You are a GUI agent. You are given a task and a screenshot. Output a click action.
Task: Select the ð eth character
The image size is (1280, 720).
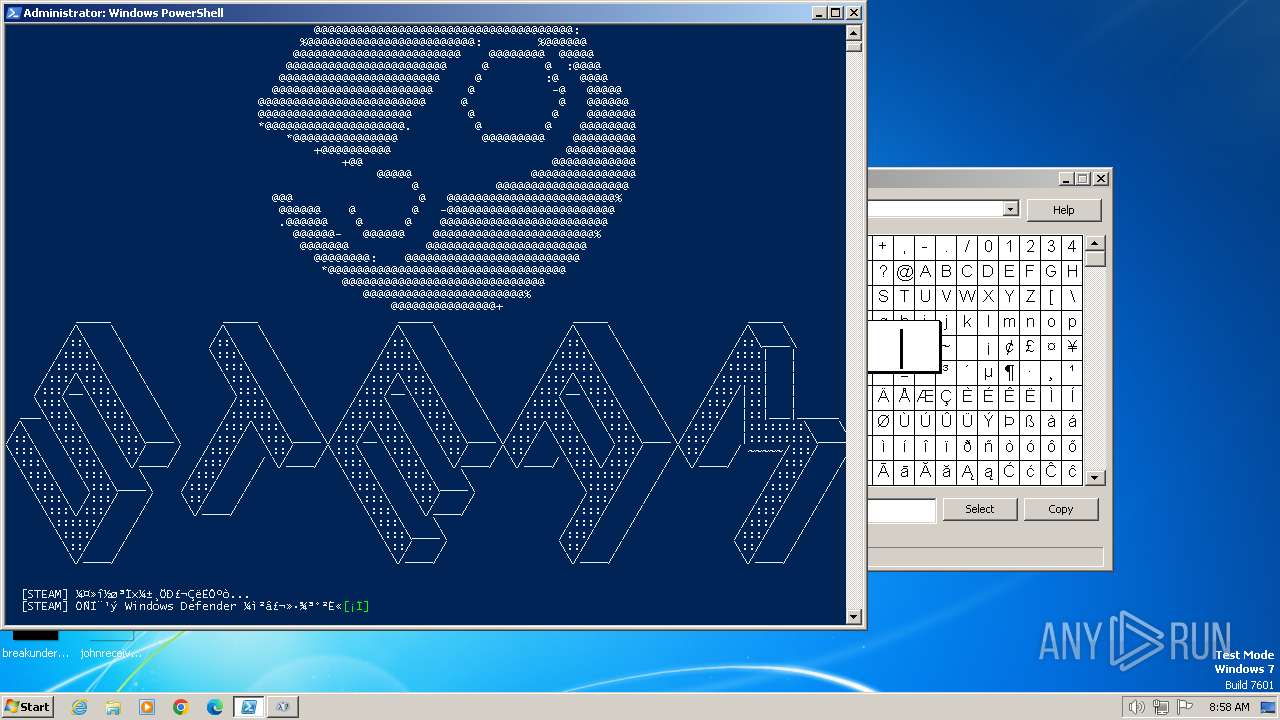(x=967, y=447)
